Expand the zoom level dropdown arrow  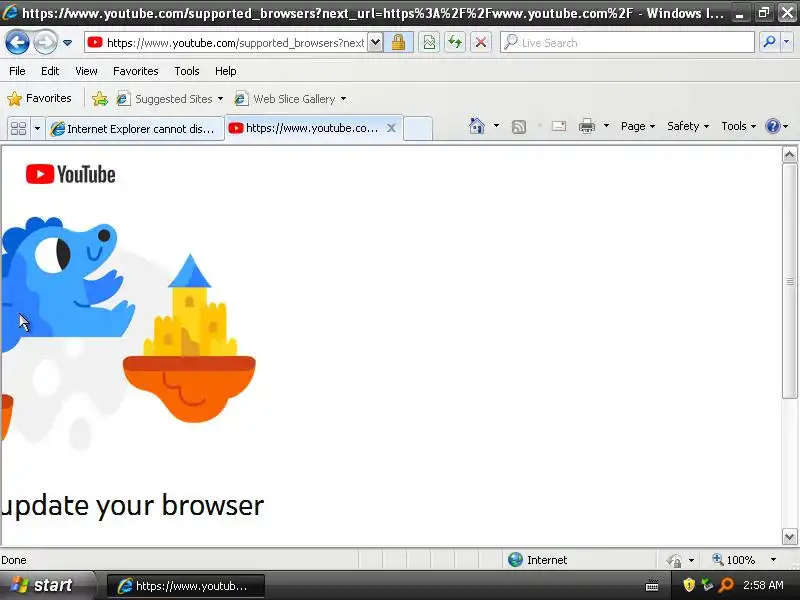773,560
